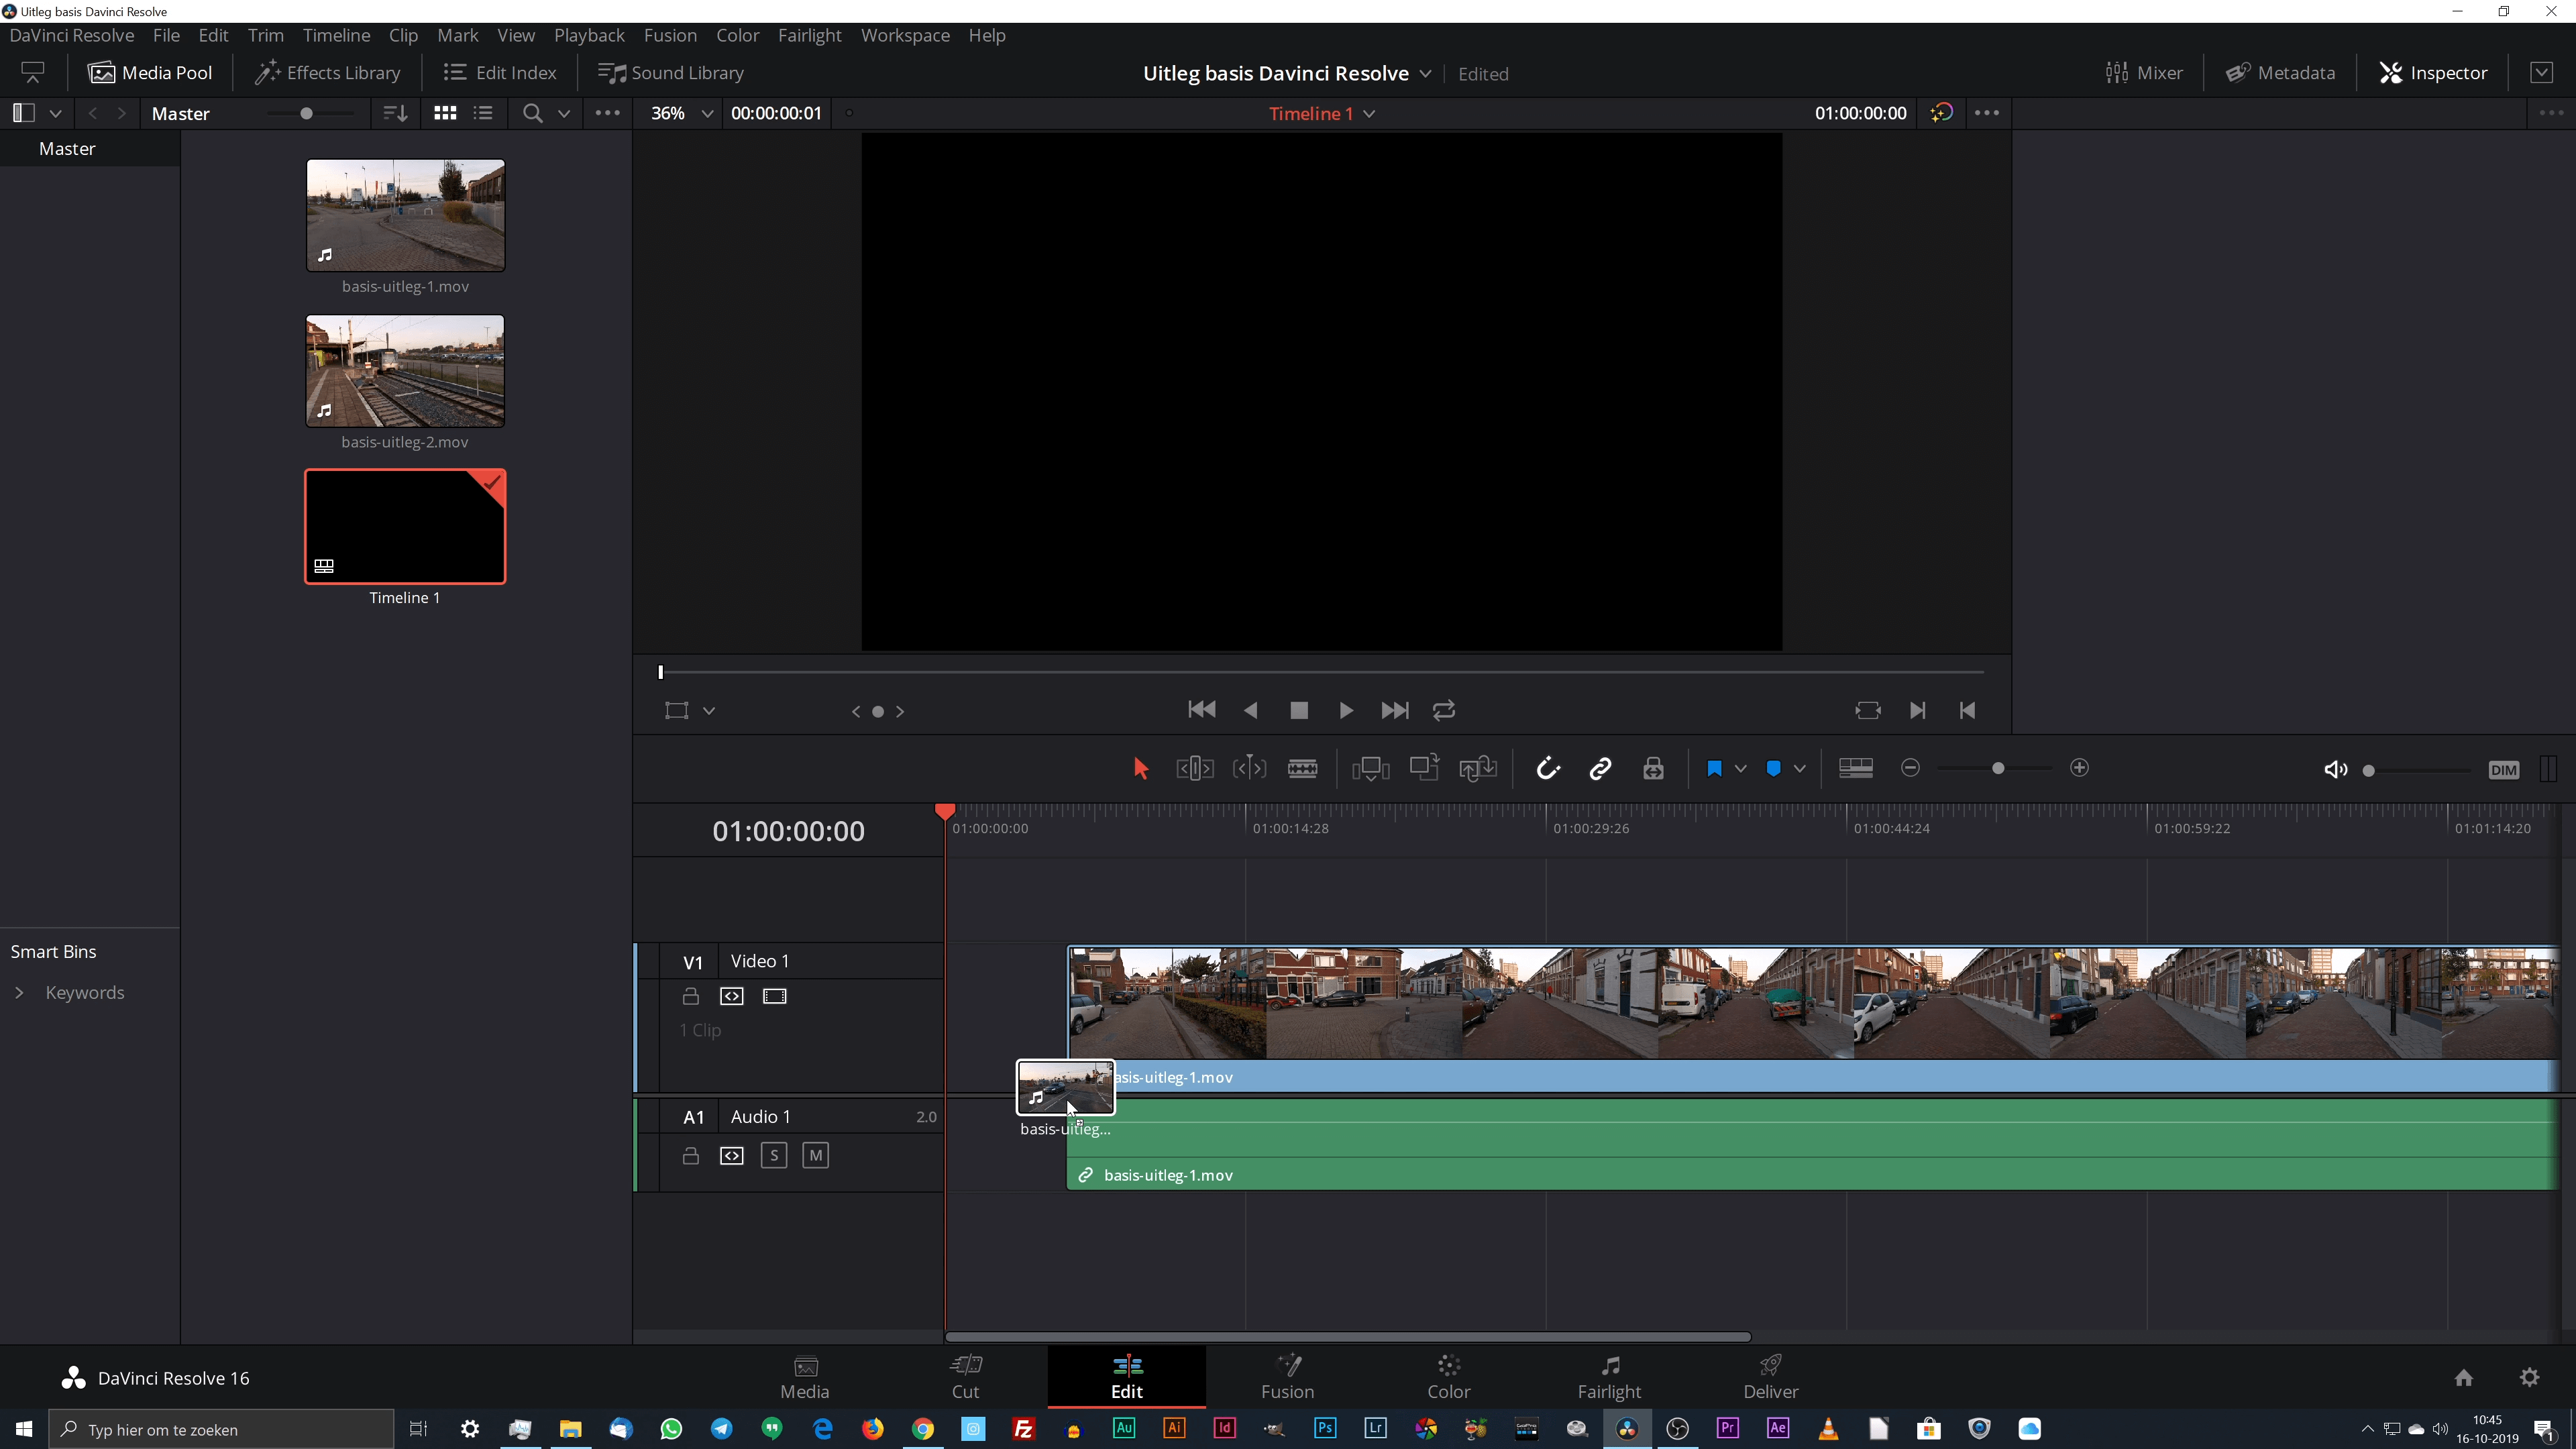Lock the Audio 1 track

click(690, 1156)
